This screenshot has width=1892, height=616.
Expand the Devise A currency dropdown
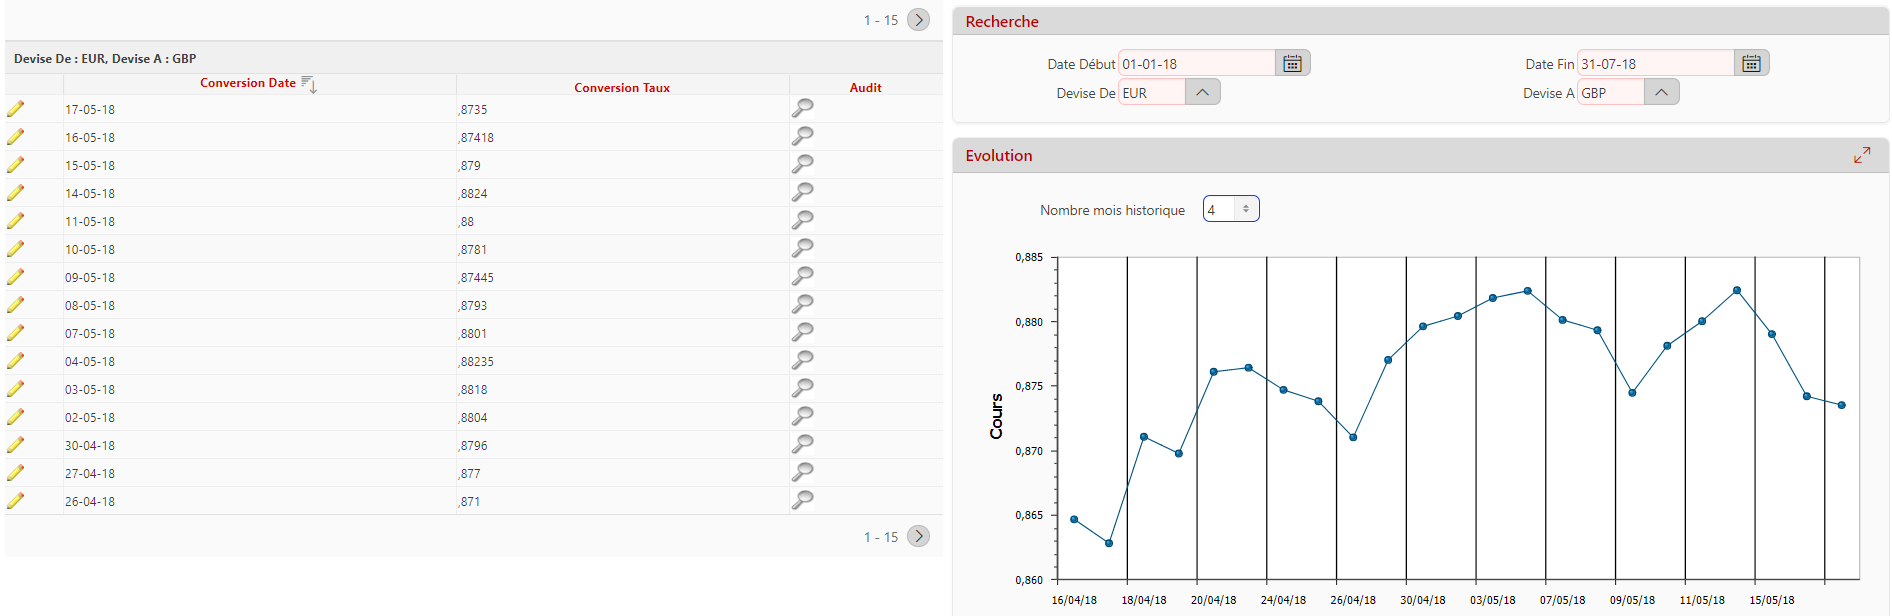tap(1661, 93)
